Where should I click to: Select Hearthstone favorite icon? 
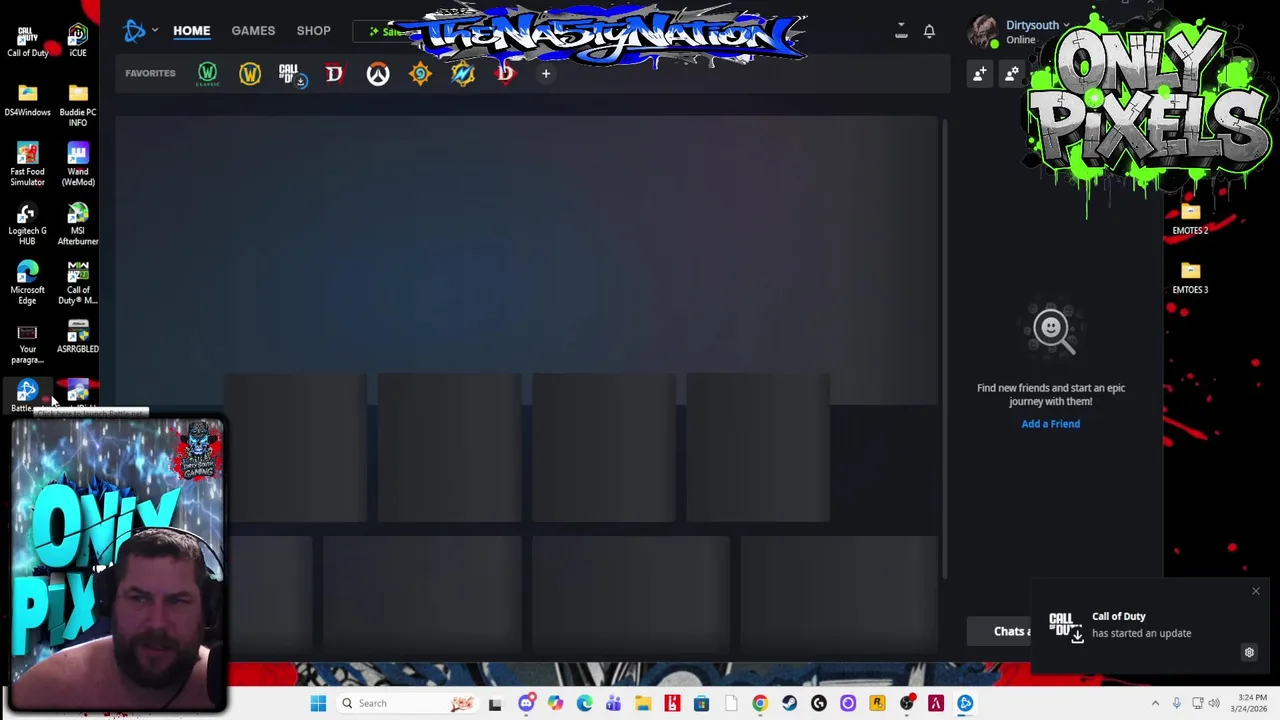pos(420,73)
